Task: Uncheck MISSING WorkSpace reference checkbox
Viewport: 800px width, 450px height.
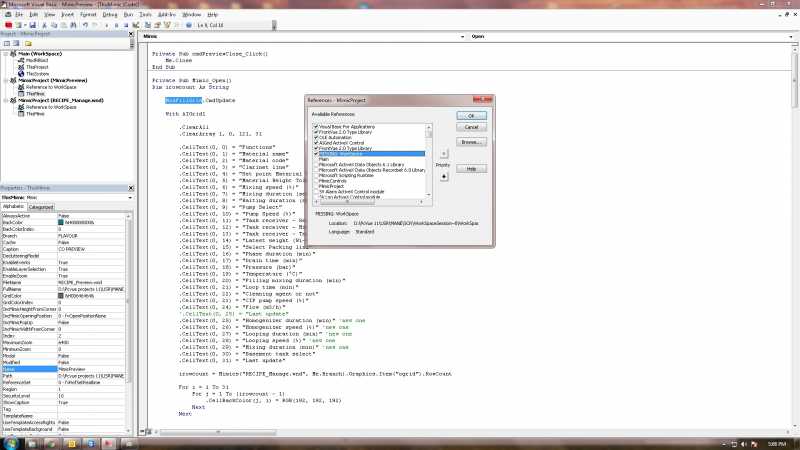Action: click(316, 154)
